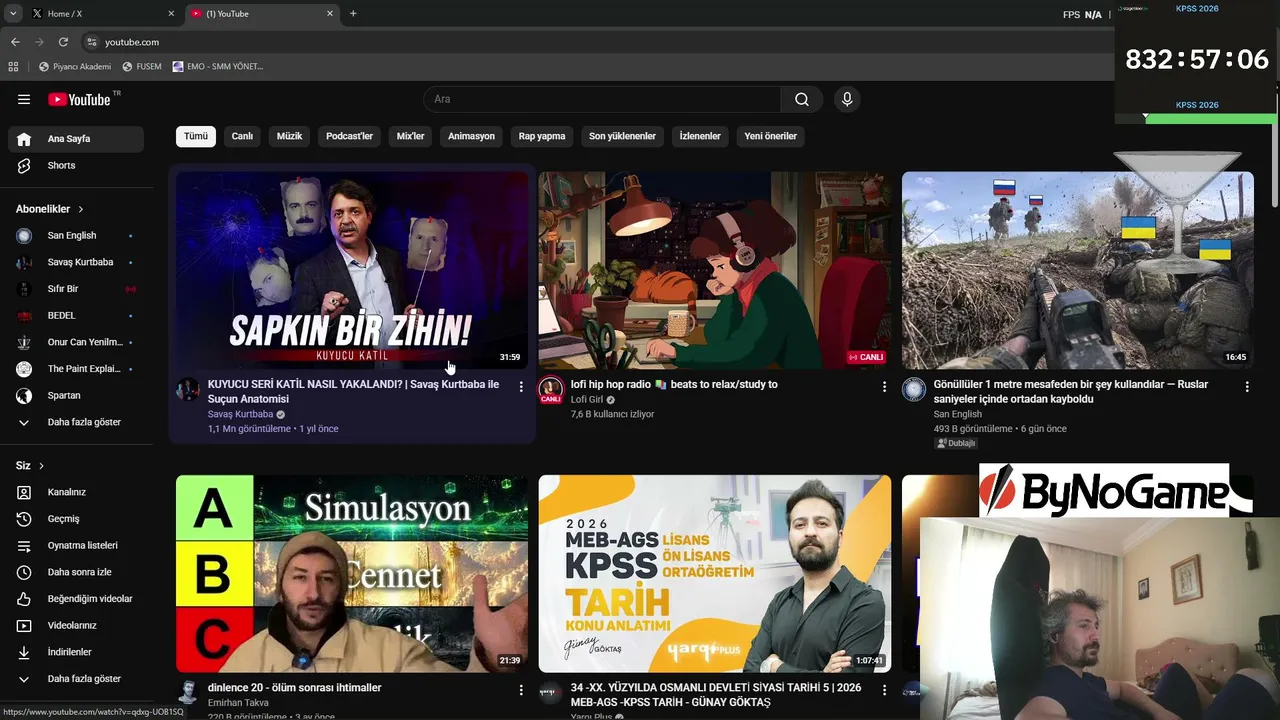Close the Home / X tab
Screen dimensions: 1280x720
click(171, 14)
